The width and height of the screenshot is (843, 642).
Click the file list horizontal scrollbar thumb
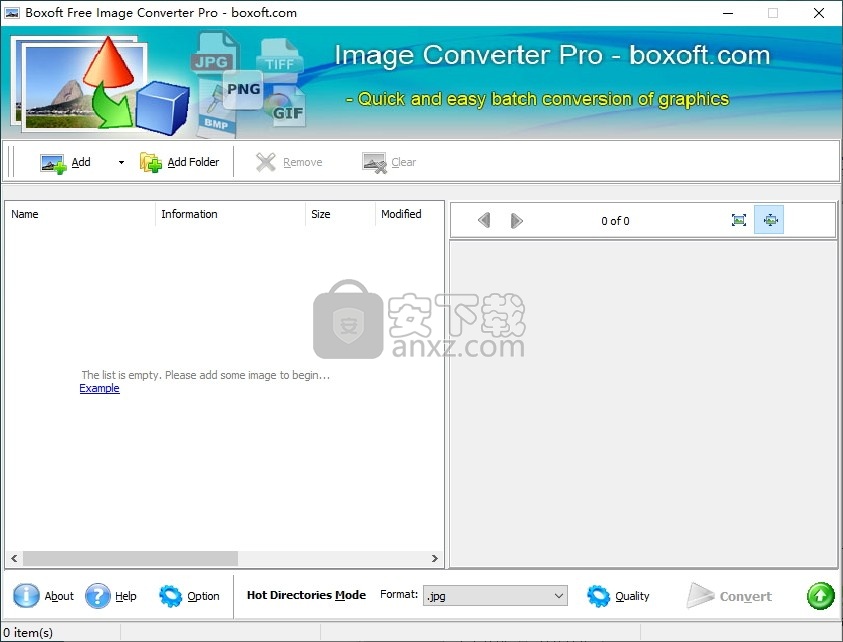point(130,559)
